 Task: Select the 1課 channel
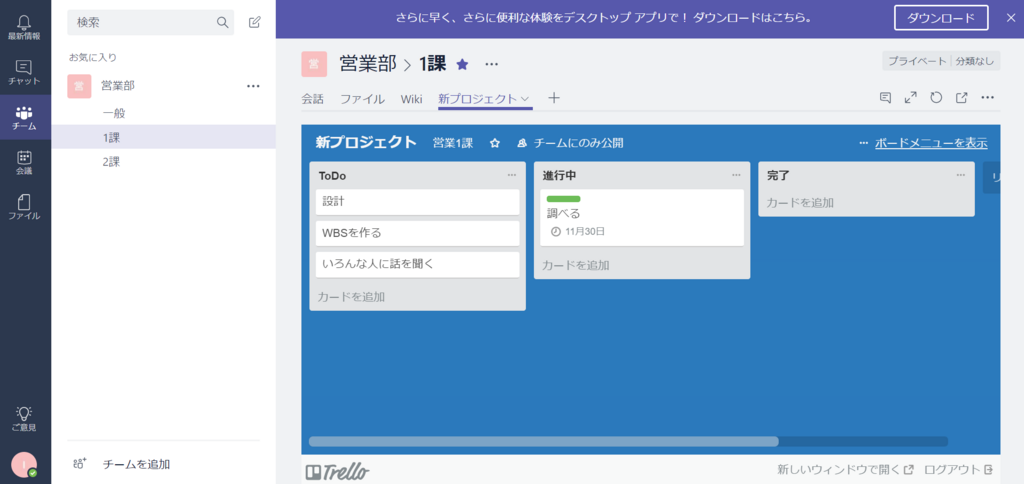(163, 137)
